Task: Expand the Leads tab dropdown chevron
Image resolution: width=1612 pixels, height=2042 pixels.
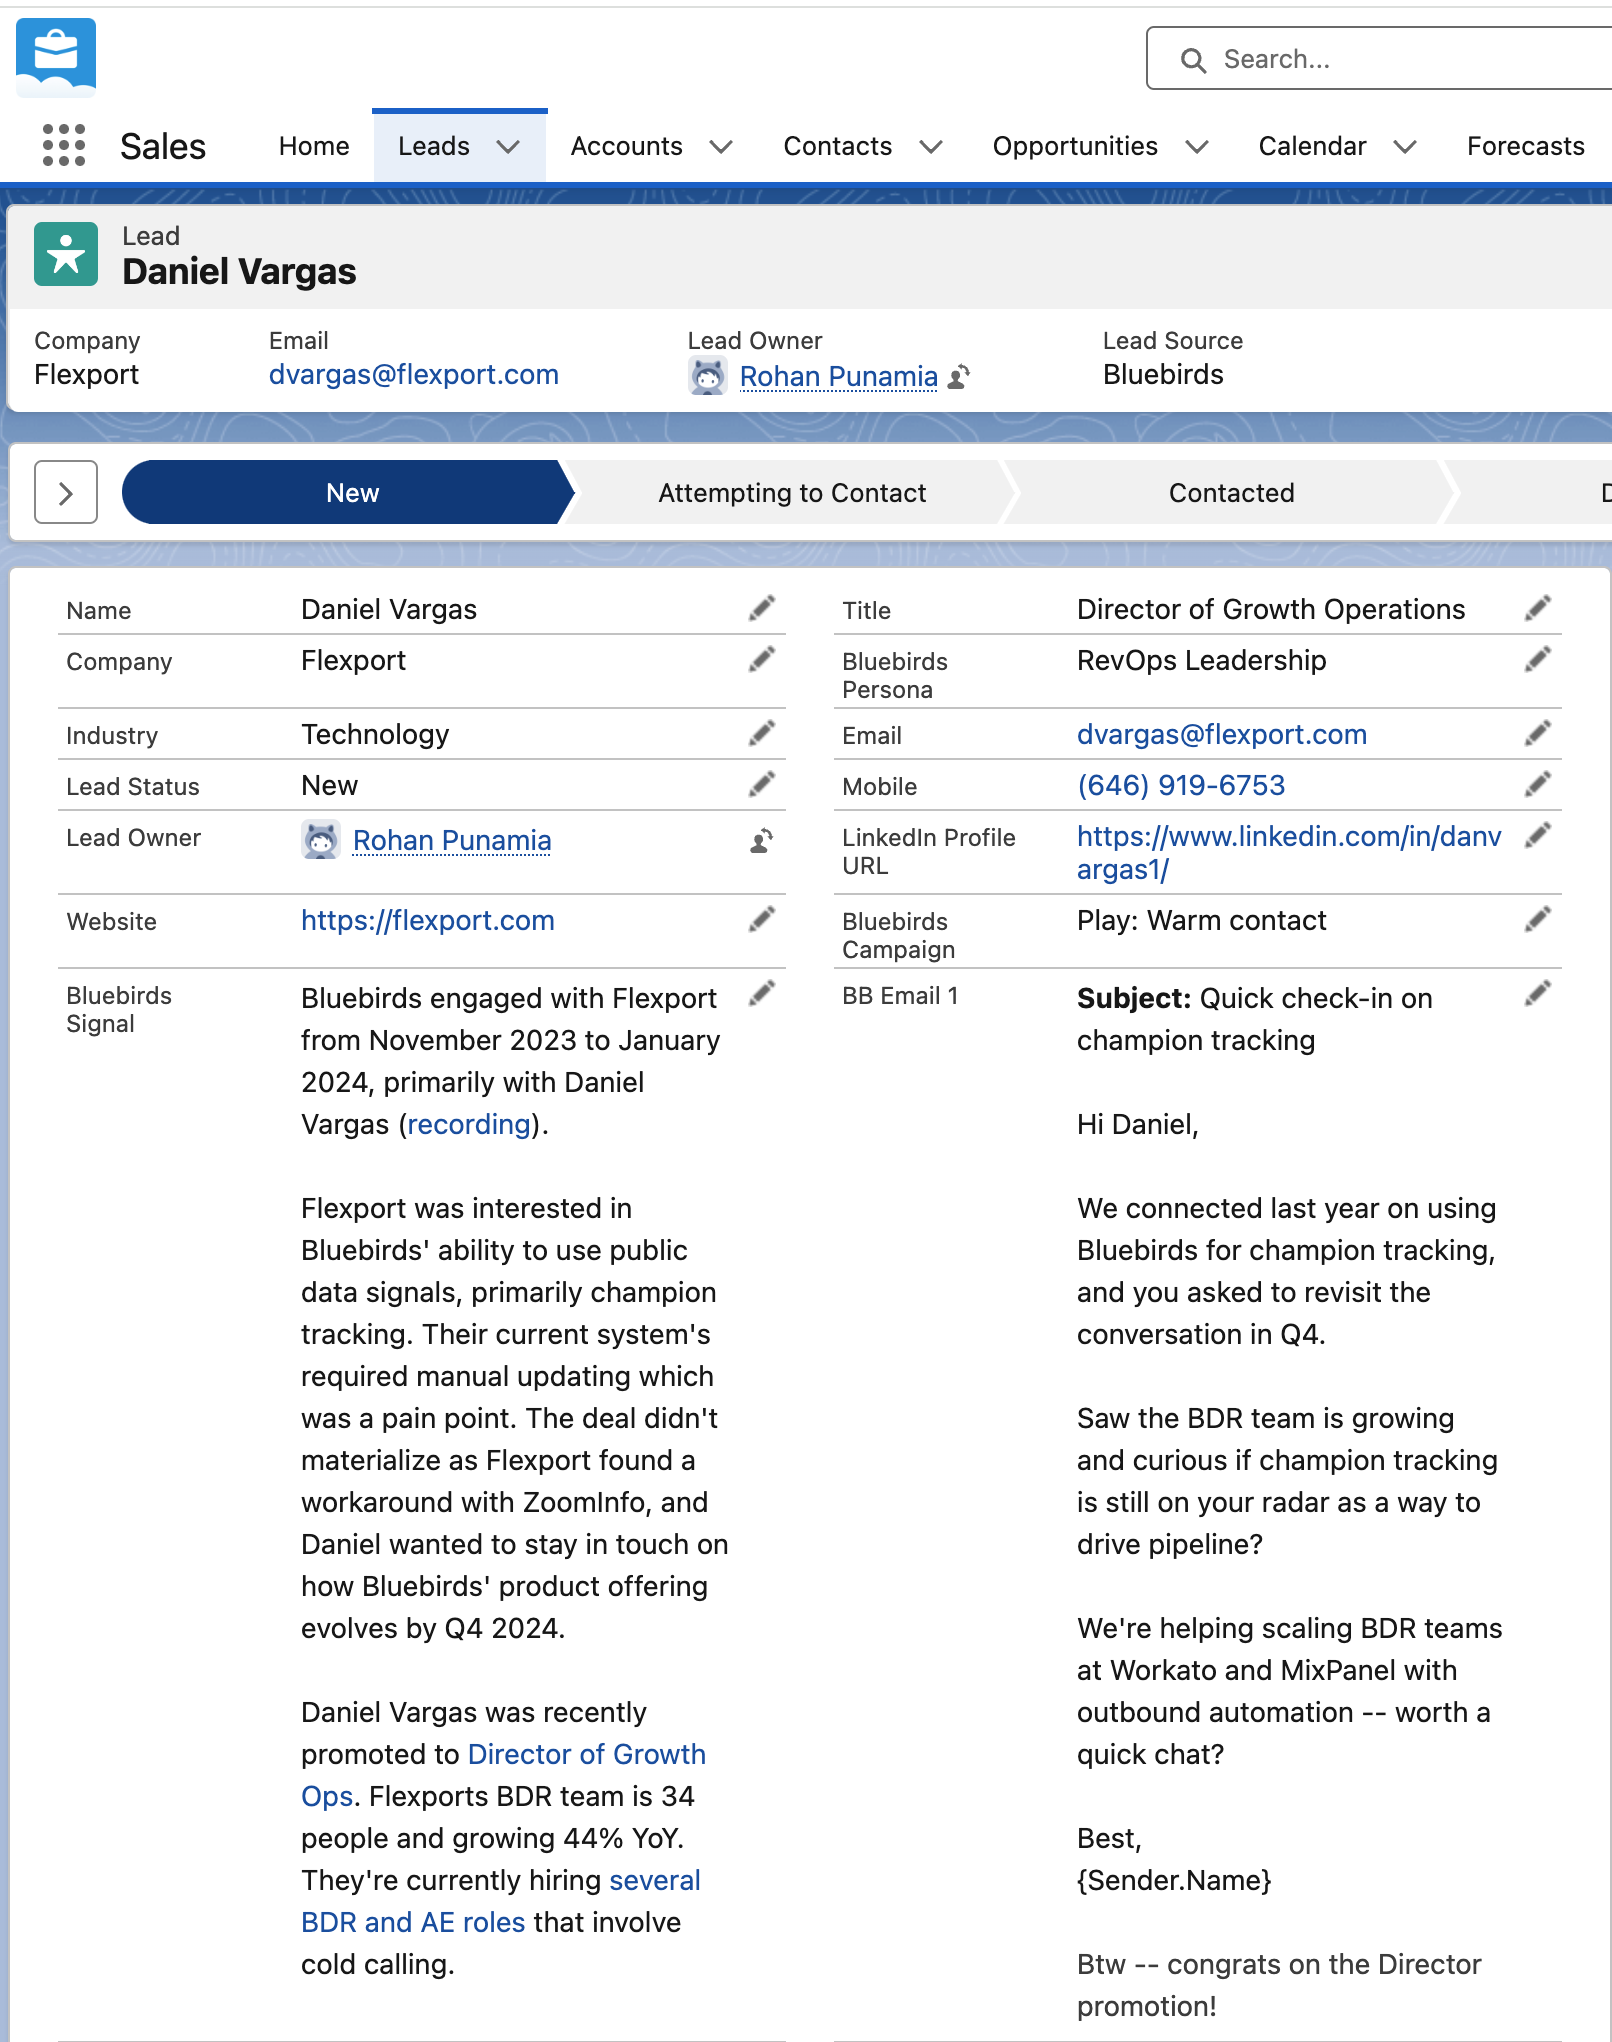Action: point(509,147)
